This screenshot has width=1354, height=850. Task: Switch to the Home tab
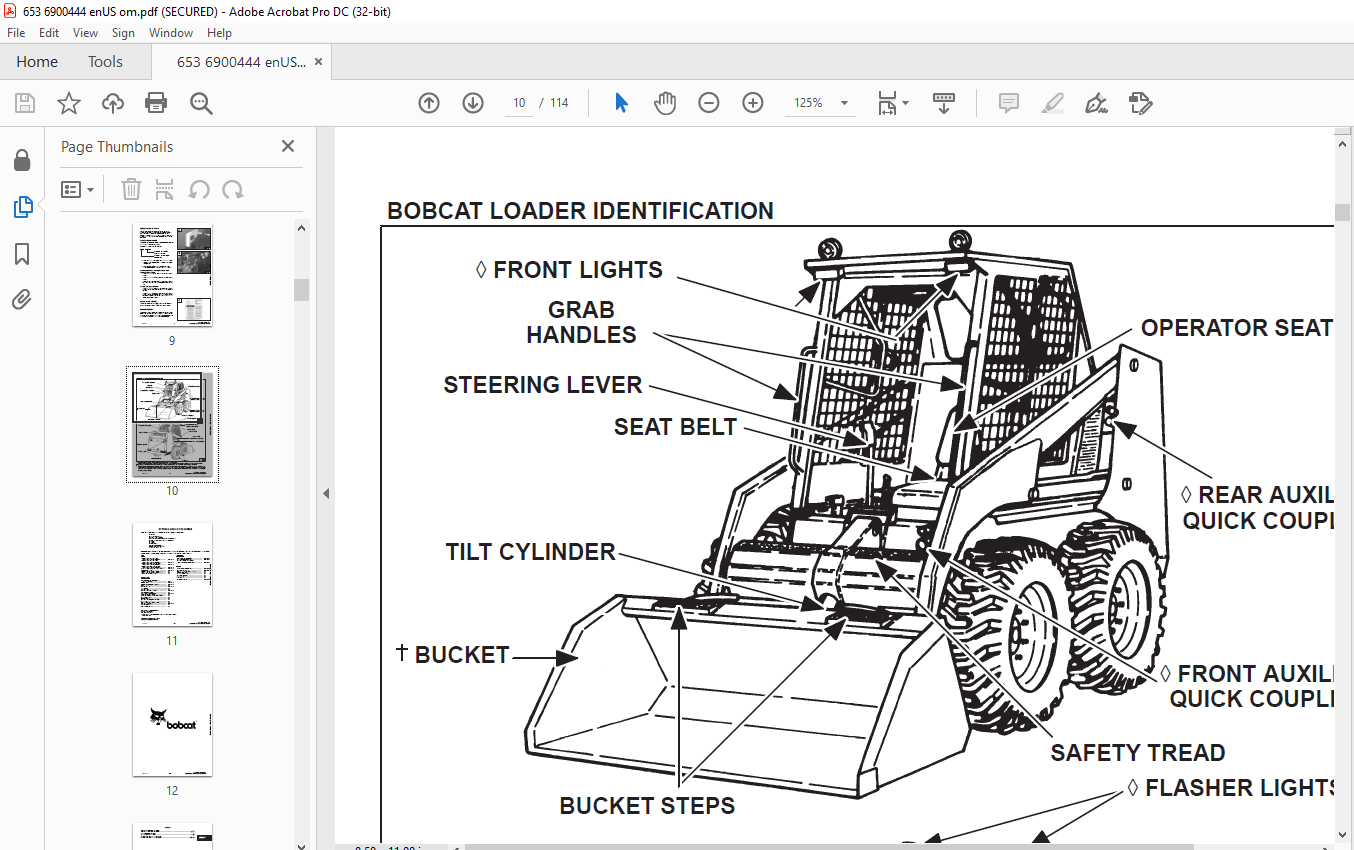(x=37, y=61)
